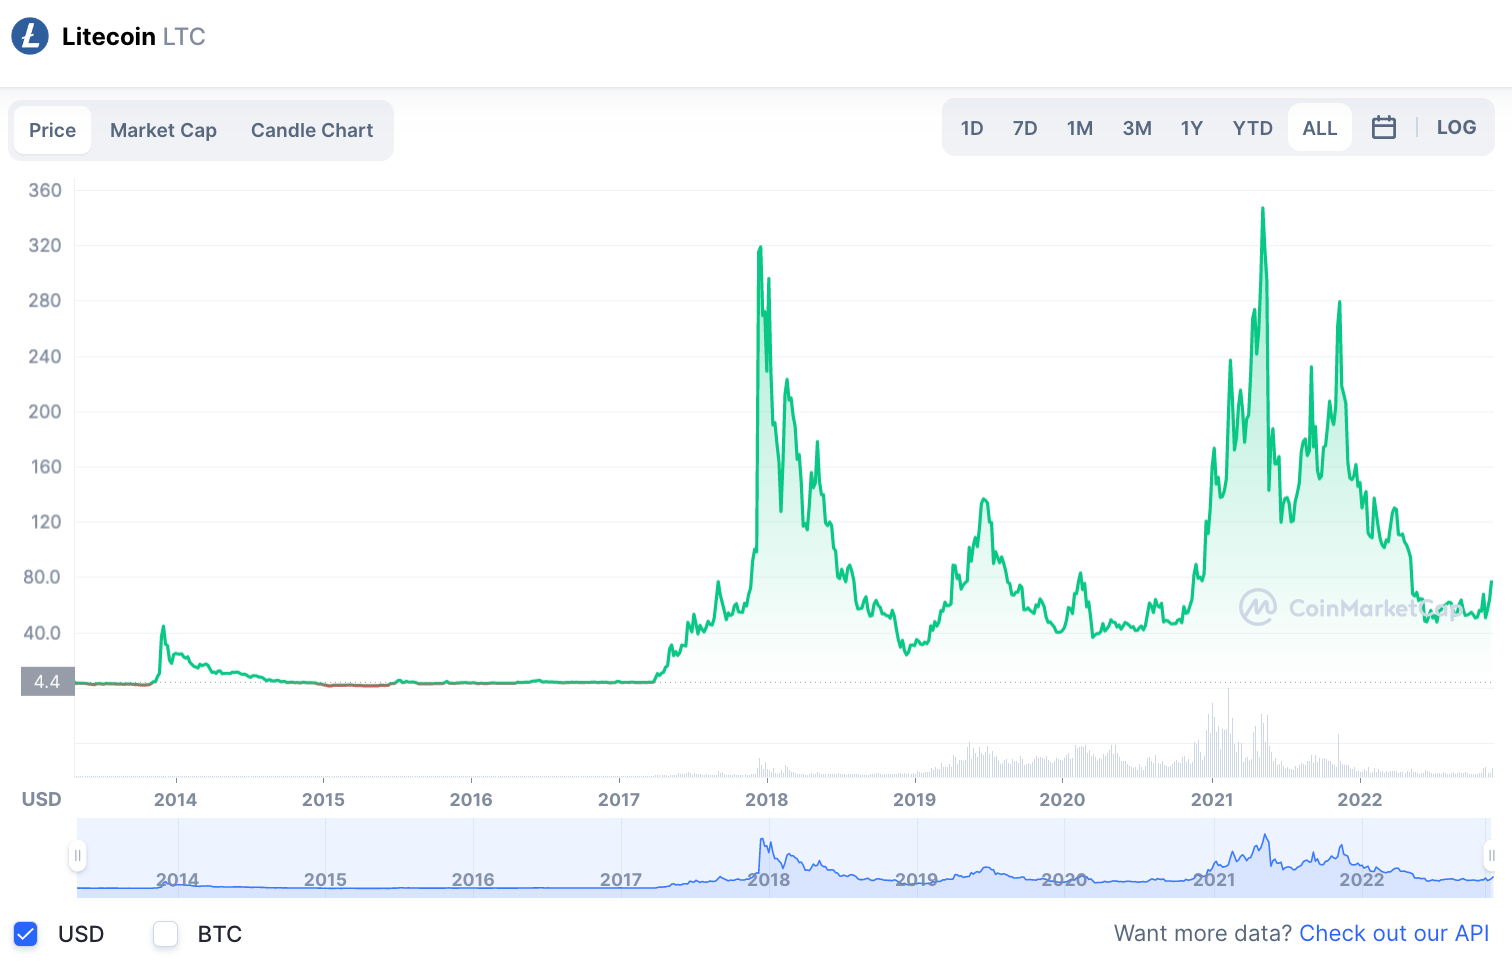The width and height of the screenshot is (1512, 965).
Task: Set chart range to YTD
Action: point(1253,128)
